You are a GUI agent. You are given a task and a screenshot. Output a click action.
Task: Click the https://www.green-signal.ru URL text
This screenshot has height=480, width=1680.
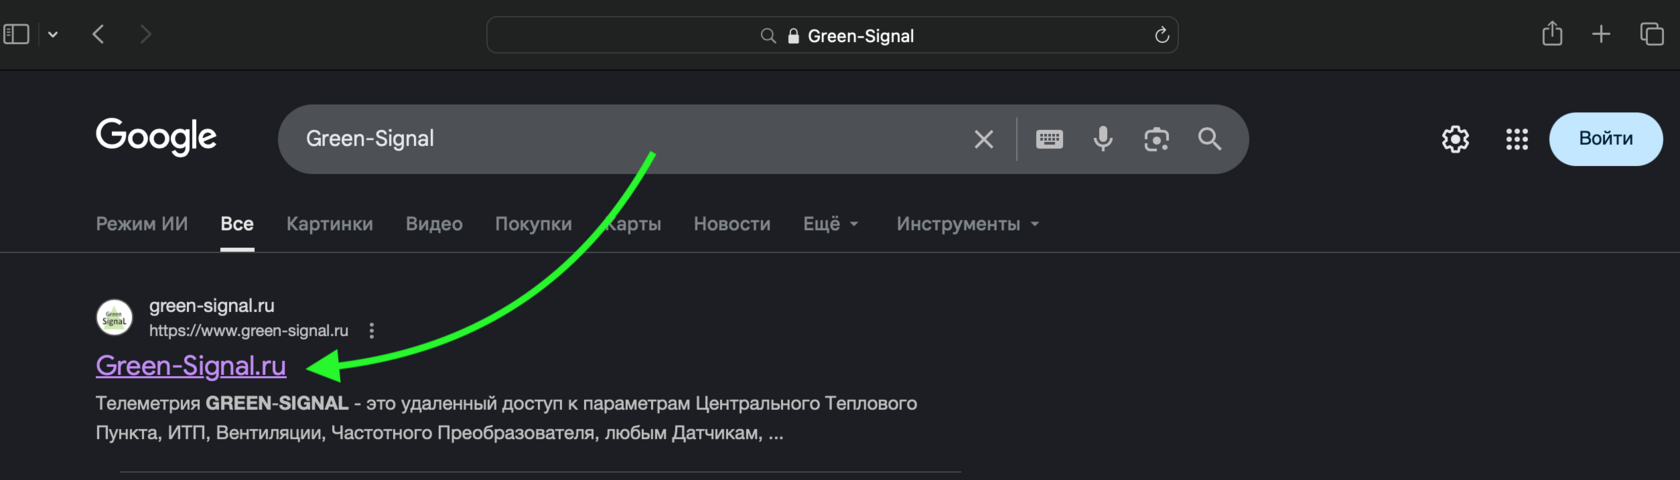click(249, 331)
